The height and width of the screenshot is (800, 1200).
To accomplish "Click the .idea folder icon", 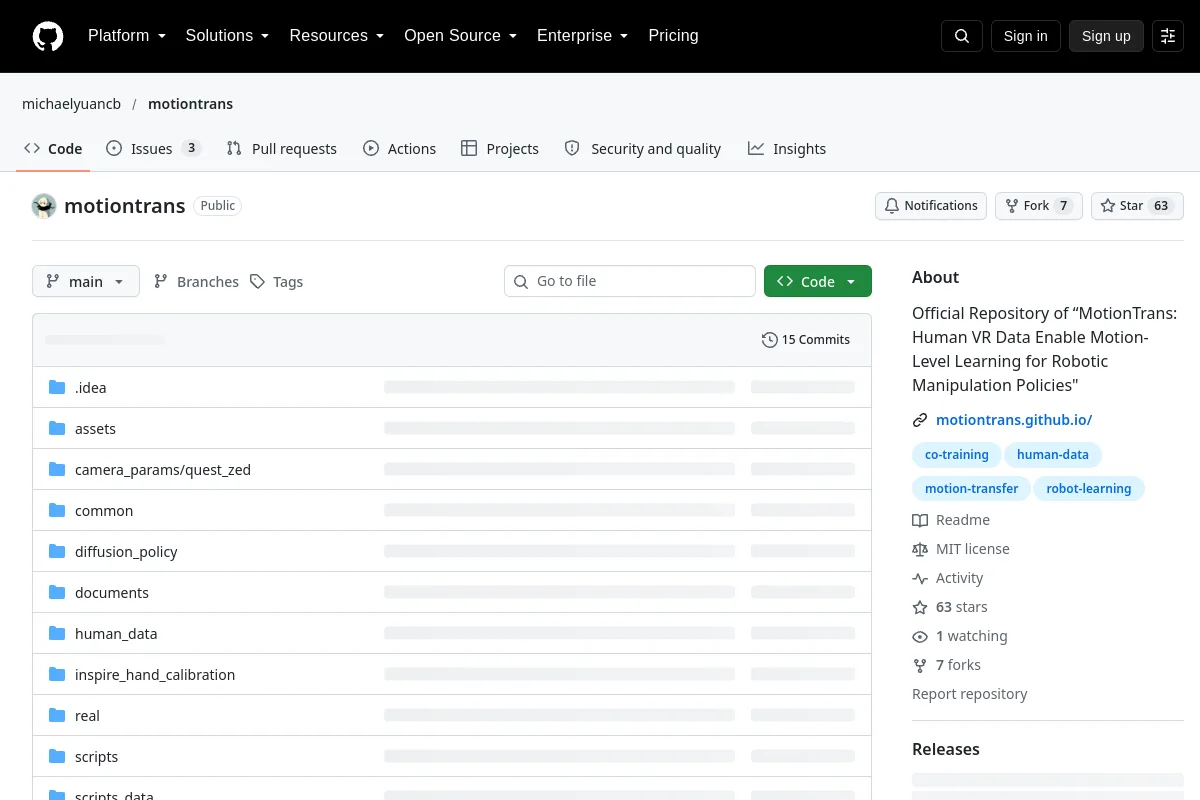I will pos(57,388).
